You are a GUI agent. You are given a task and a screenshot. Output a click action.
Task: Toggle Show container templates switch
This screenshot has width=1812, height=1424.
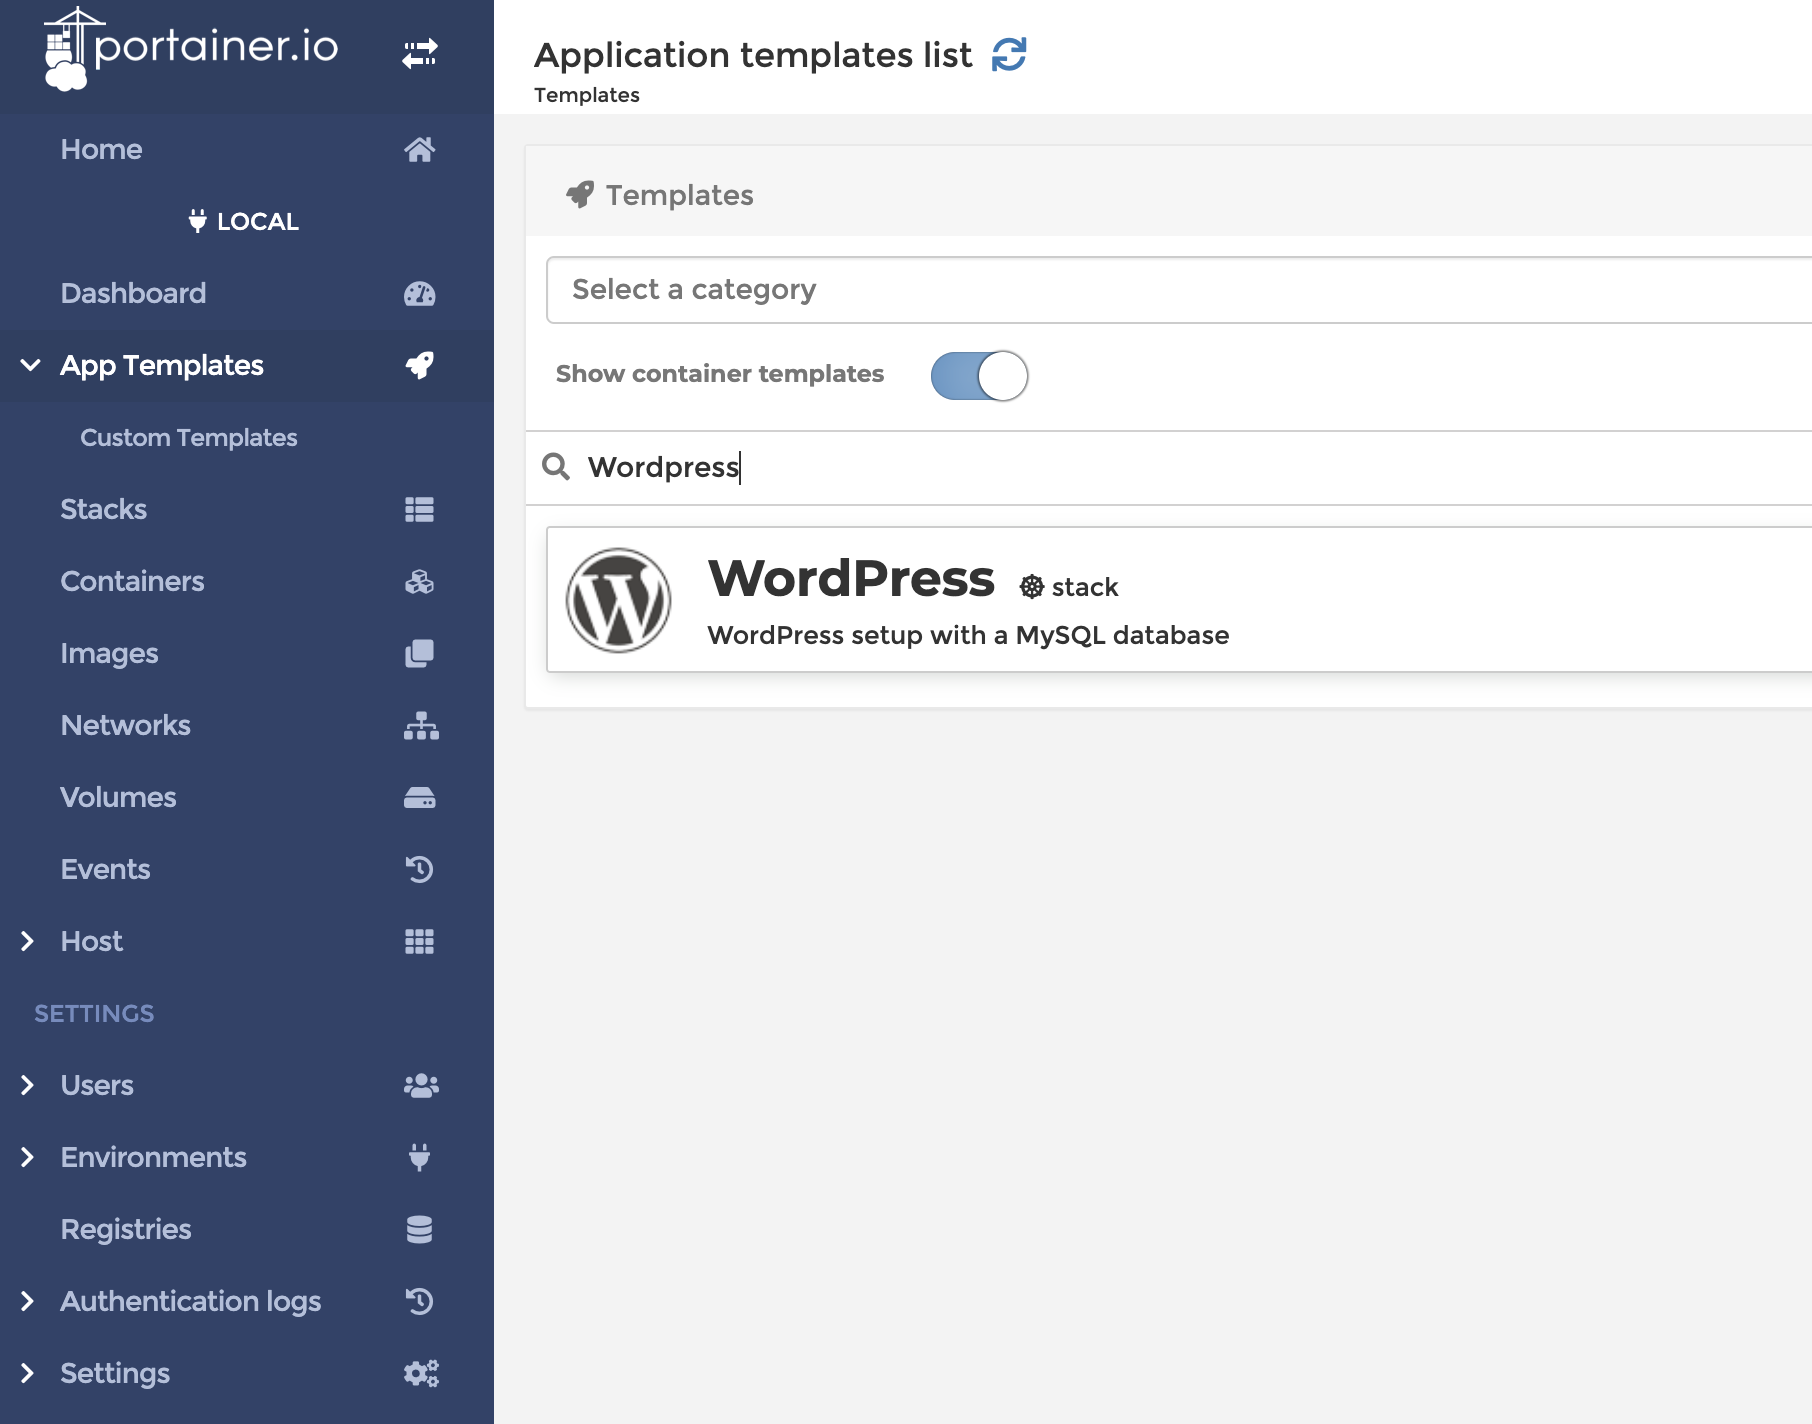pyautogui.click(x=978, y=376)
